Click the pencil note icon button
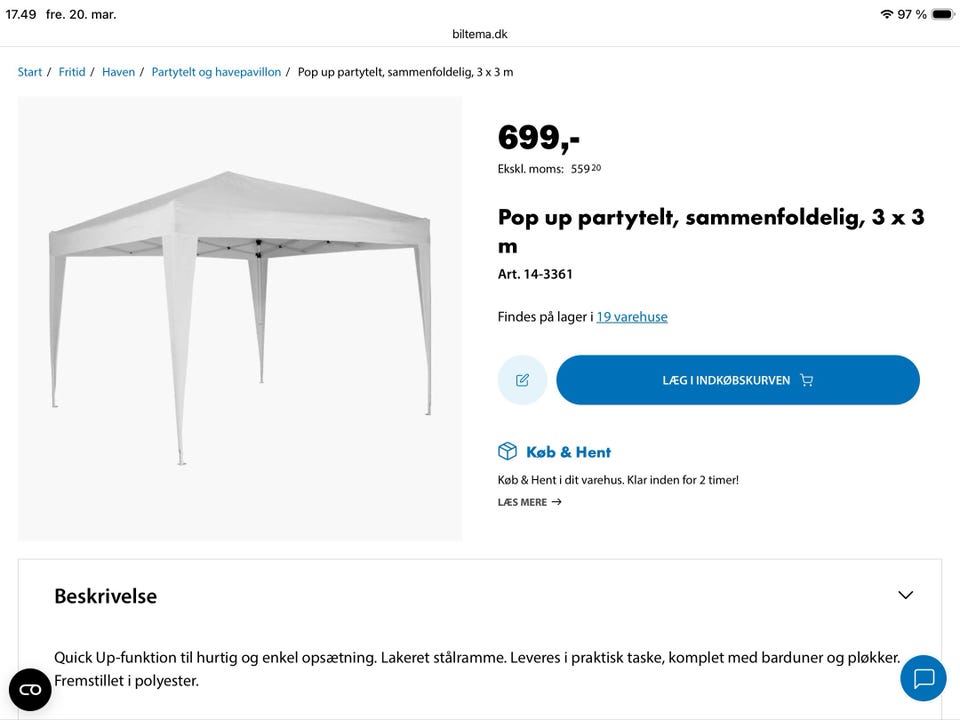Viewport: 960px width, 720px height. click(522, 380)
